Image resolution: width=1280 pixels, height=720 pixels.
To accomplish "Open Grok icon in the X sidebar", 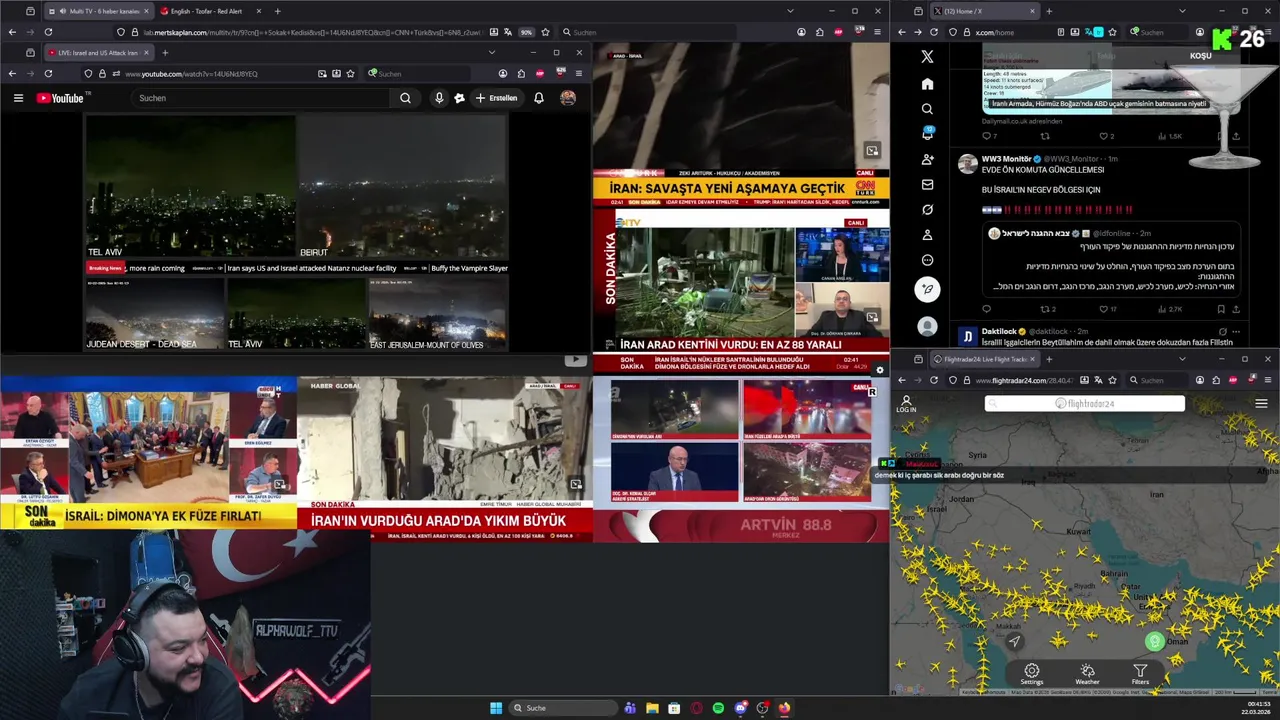I will tap(927, 210).
